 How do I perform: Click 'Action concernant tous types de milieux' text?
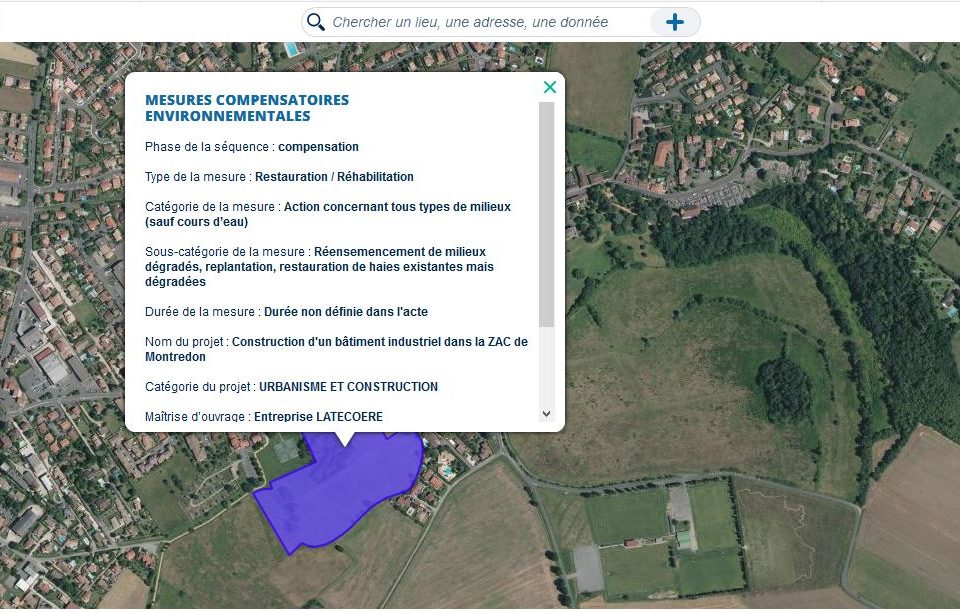coord(397,207)
